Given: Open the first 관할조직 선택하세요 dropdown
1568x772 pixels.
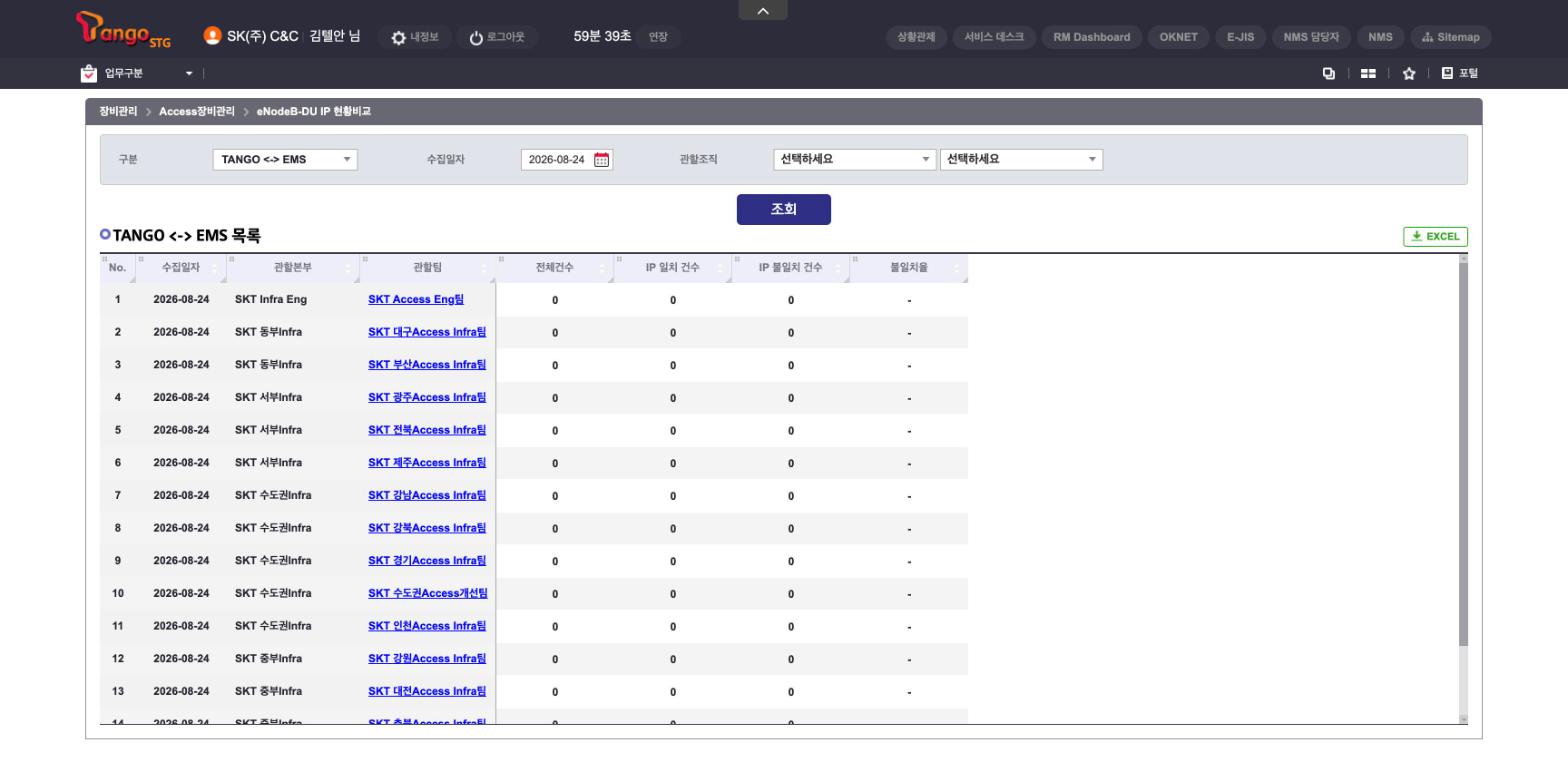Looking at the screenshot, I should tap(854, 159).
